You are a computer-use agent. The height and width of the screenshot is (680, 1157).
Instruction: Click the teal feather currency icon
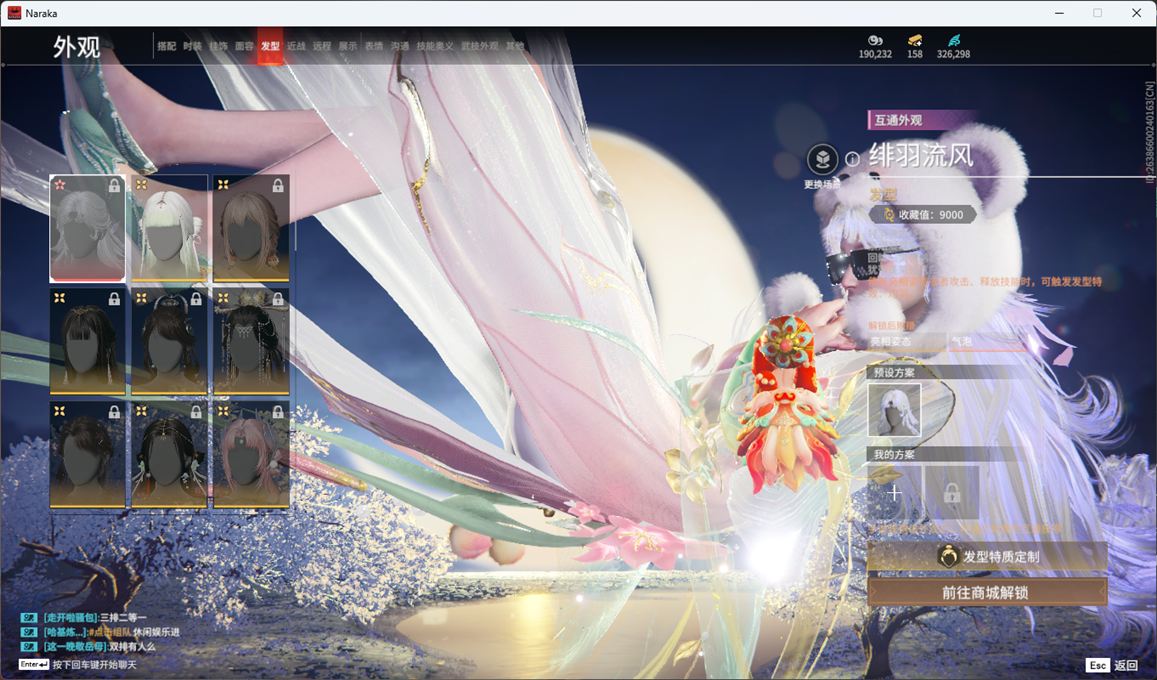[953, 40]
